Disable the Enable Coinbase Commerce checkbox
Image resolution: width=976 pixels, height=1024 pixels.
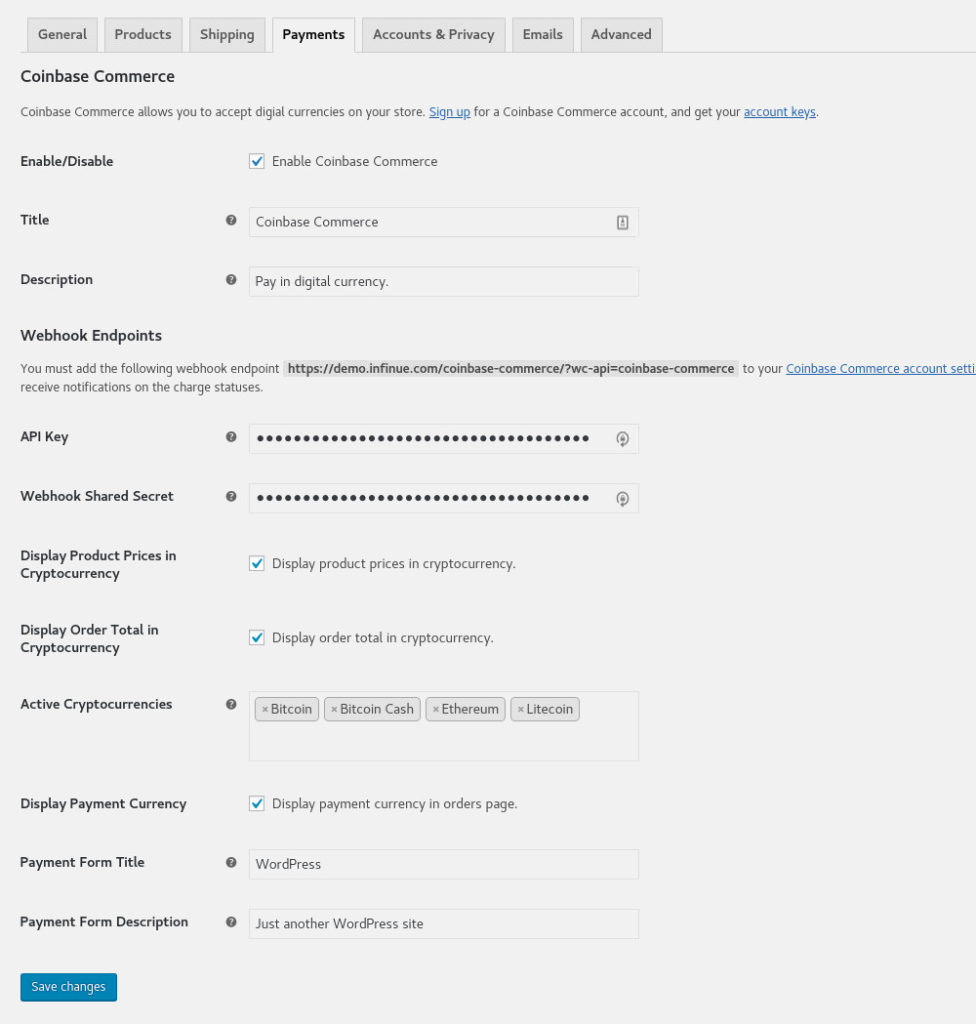tap(257, 161)
